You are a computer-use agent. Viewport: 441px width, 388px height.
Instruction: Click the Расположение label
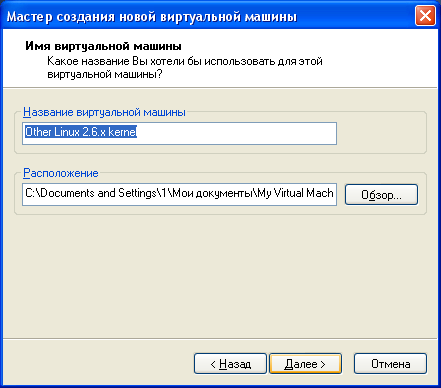tap(61, 173)
